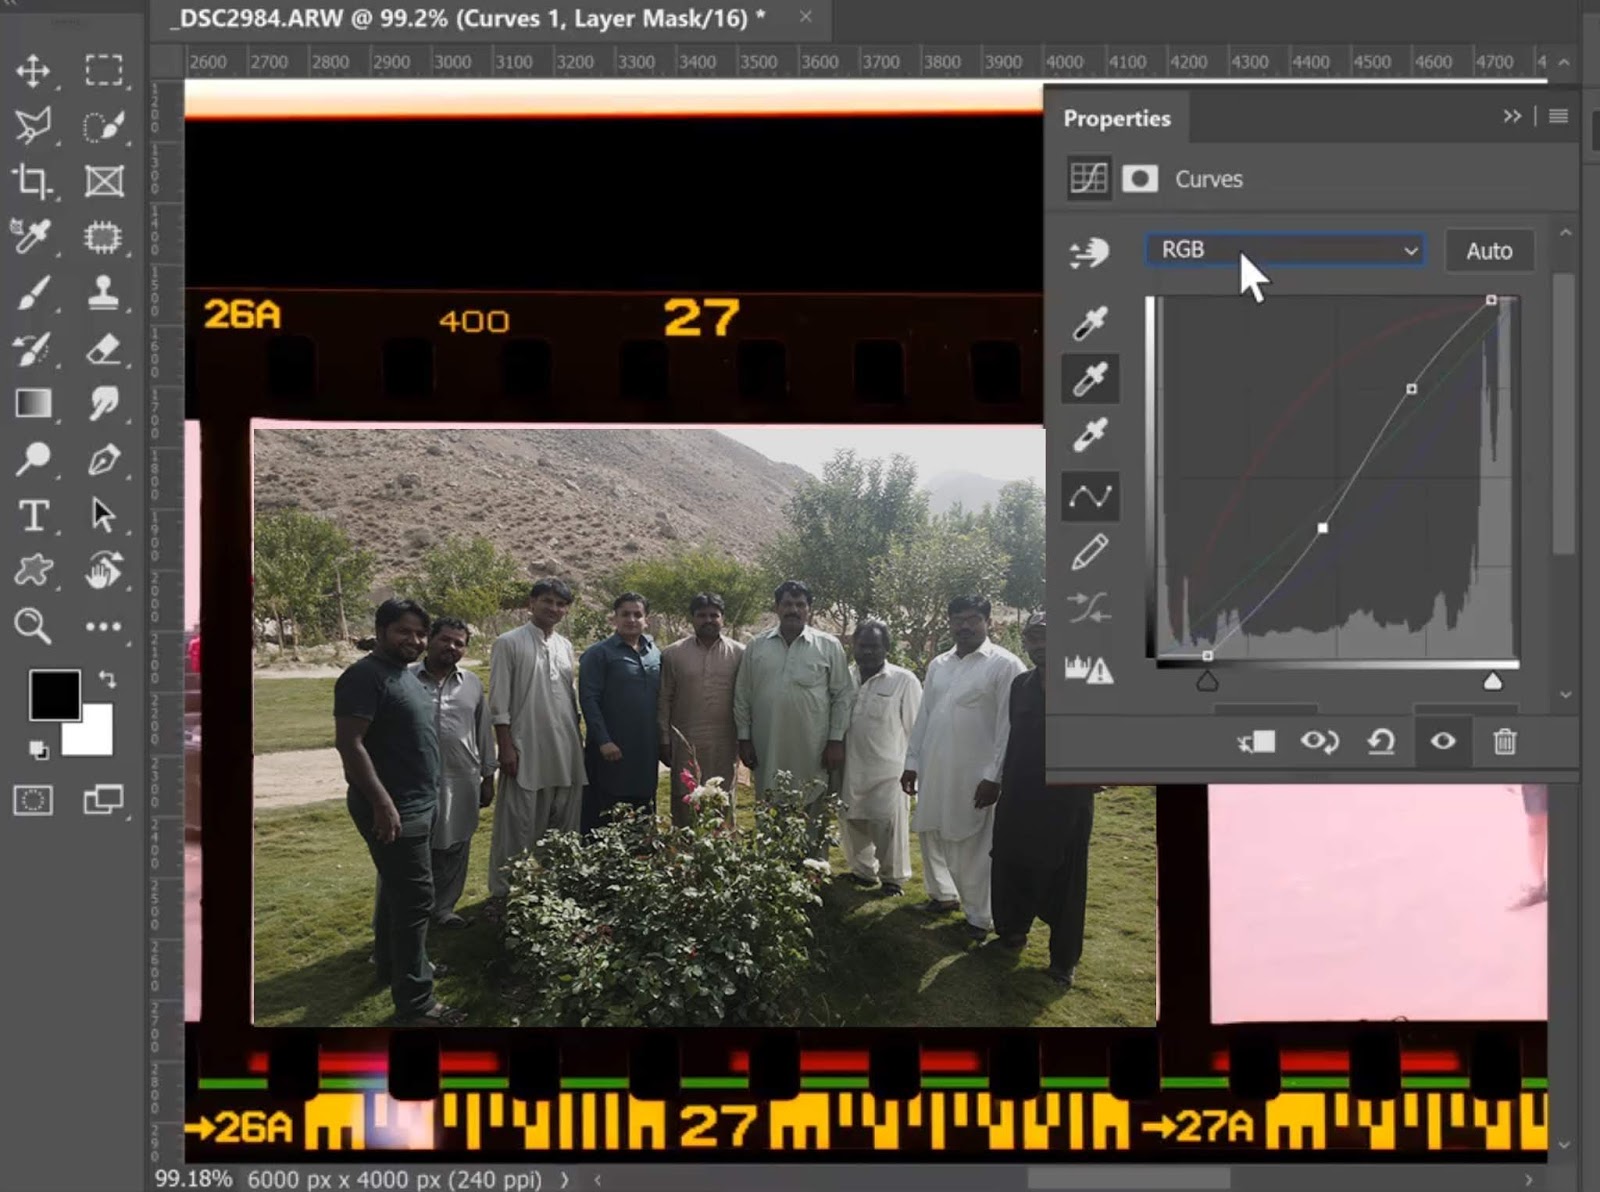Viewport: 1600px width, 1192px height.
Task: Expand the status bar document info chevron
Action: pos(563,1180)
